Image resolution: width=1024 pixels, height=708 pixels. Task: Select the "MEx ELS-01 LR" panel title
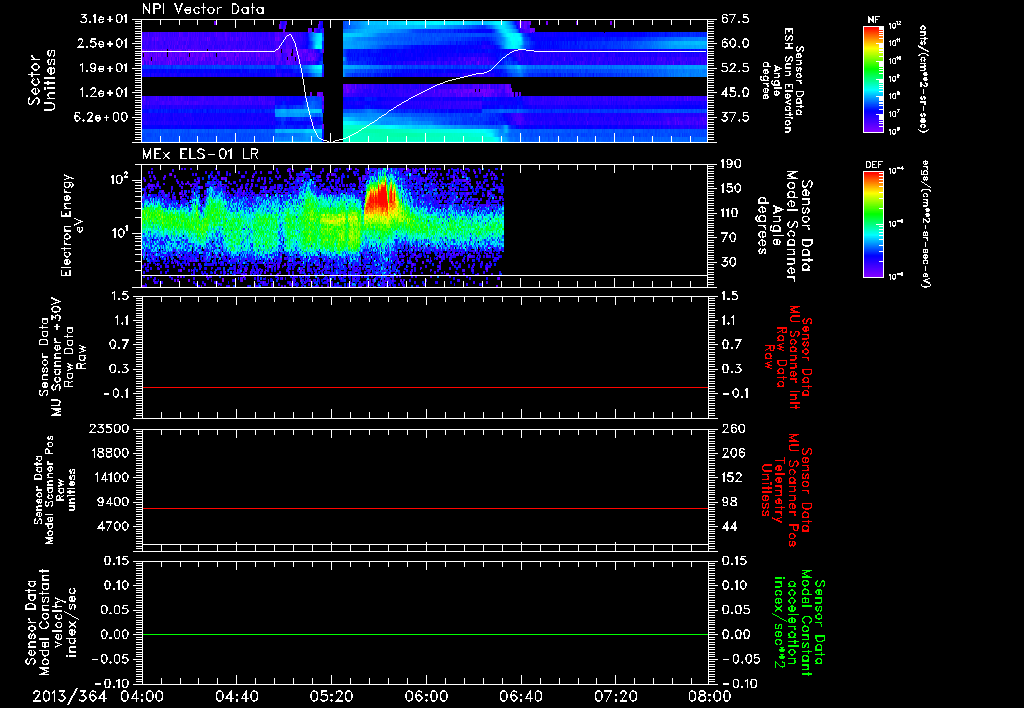pyautogui.click(x=199, y=154)
